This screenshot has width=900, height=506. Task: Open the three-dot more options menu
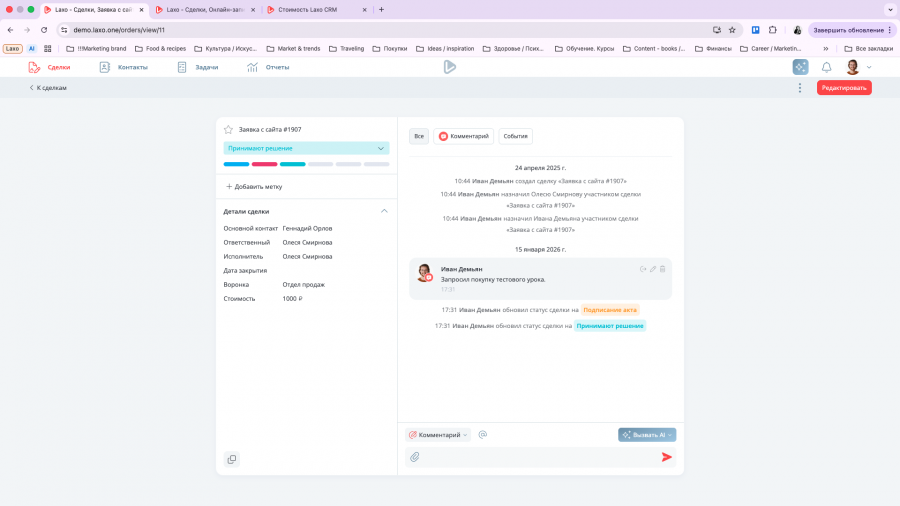click(800, 88)
